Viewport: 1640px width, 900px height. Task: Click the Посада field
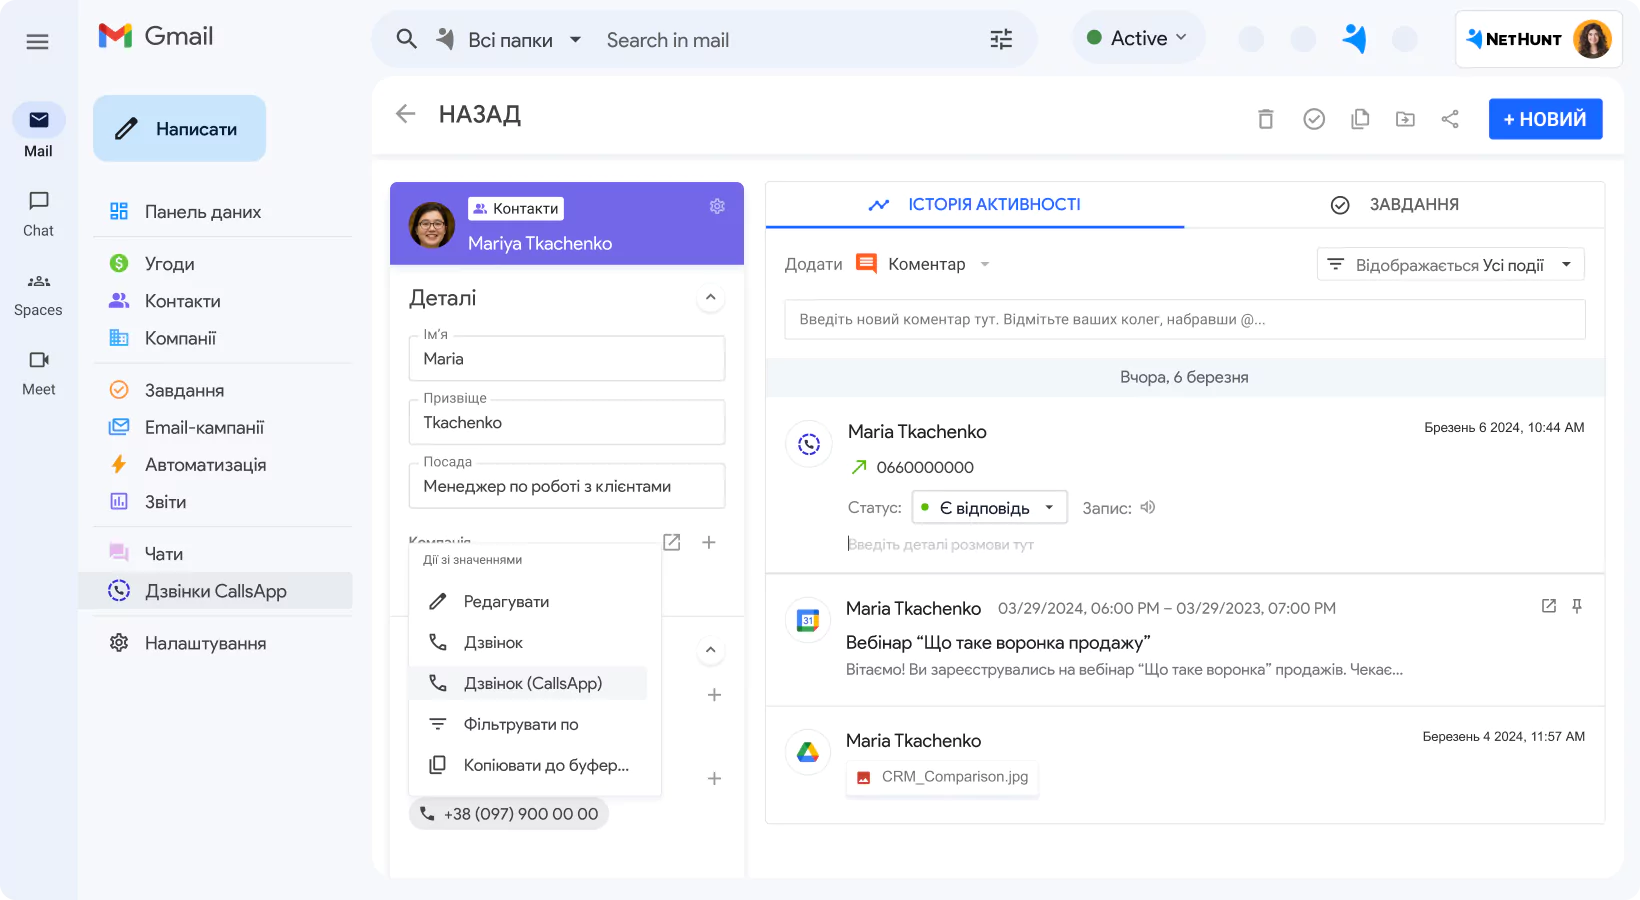point(567,486)
